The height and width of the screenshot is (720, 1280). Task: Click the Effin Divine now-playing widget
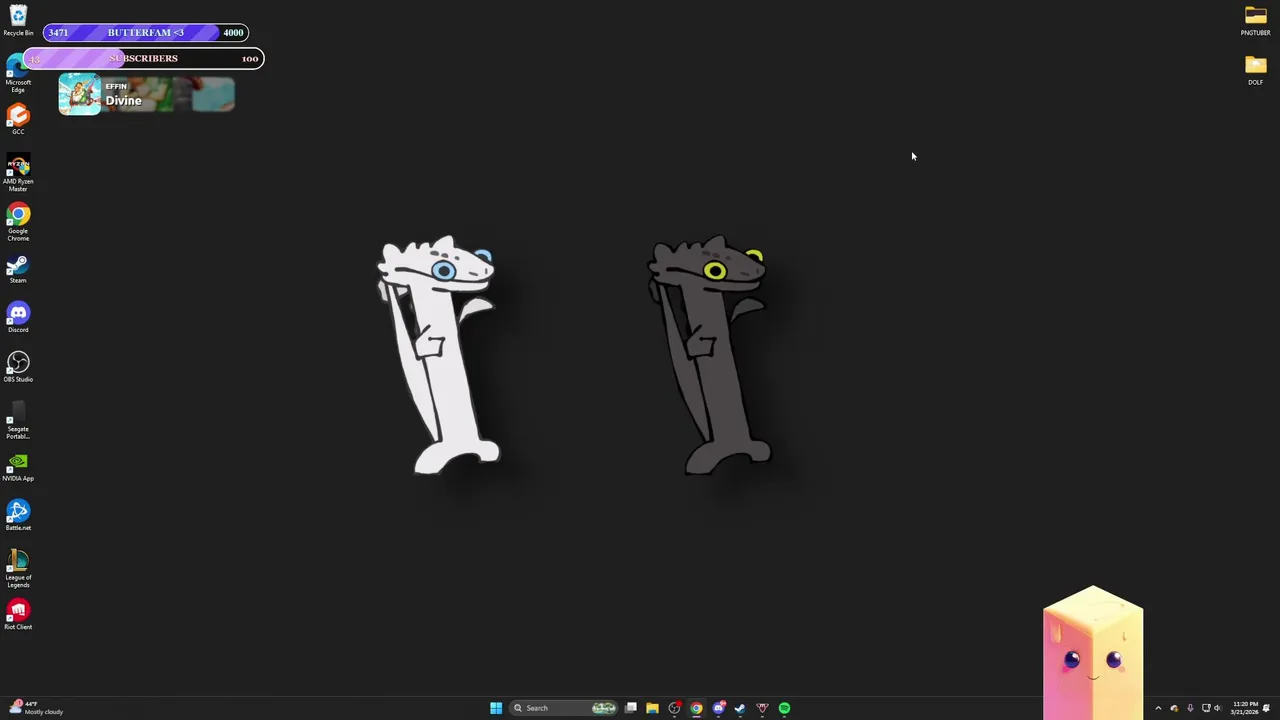point(146,94)
